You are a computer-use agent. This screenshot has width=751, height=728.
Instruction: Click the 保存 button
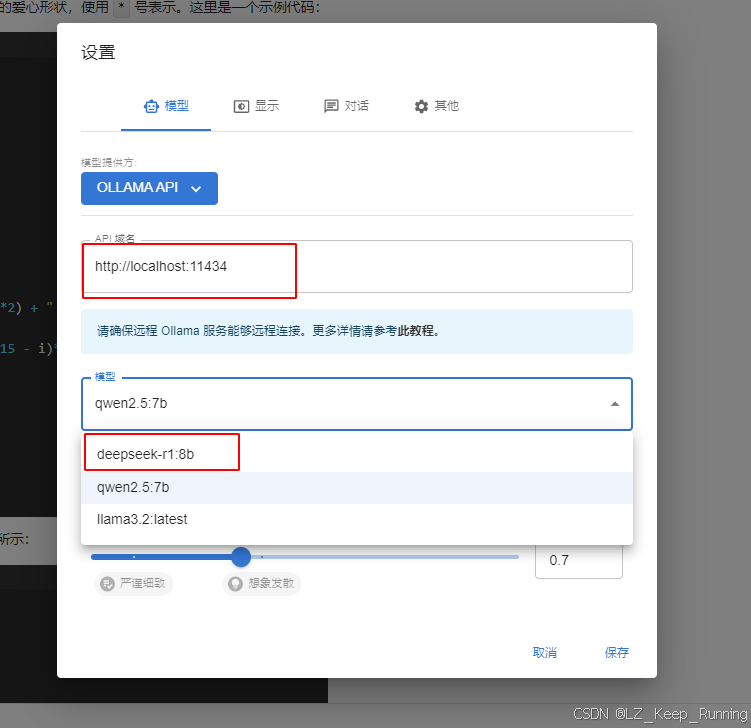616,652
